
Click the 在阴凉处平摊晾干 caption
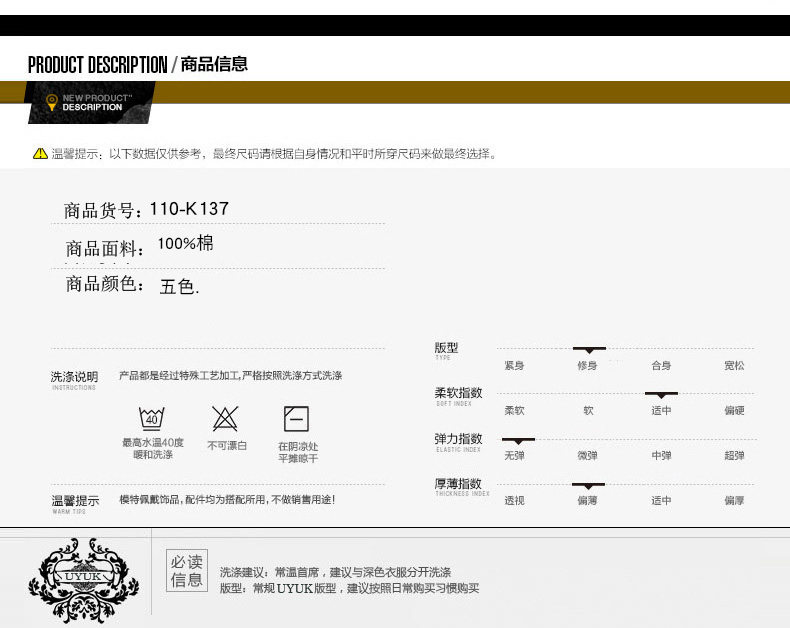298,452
